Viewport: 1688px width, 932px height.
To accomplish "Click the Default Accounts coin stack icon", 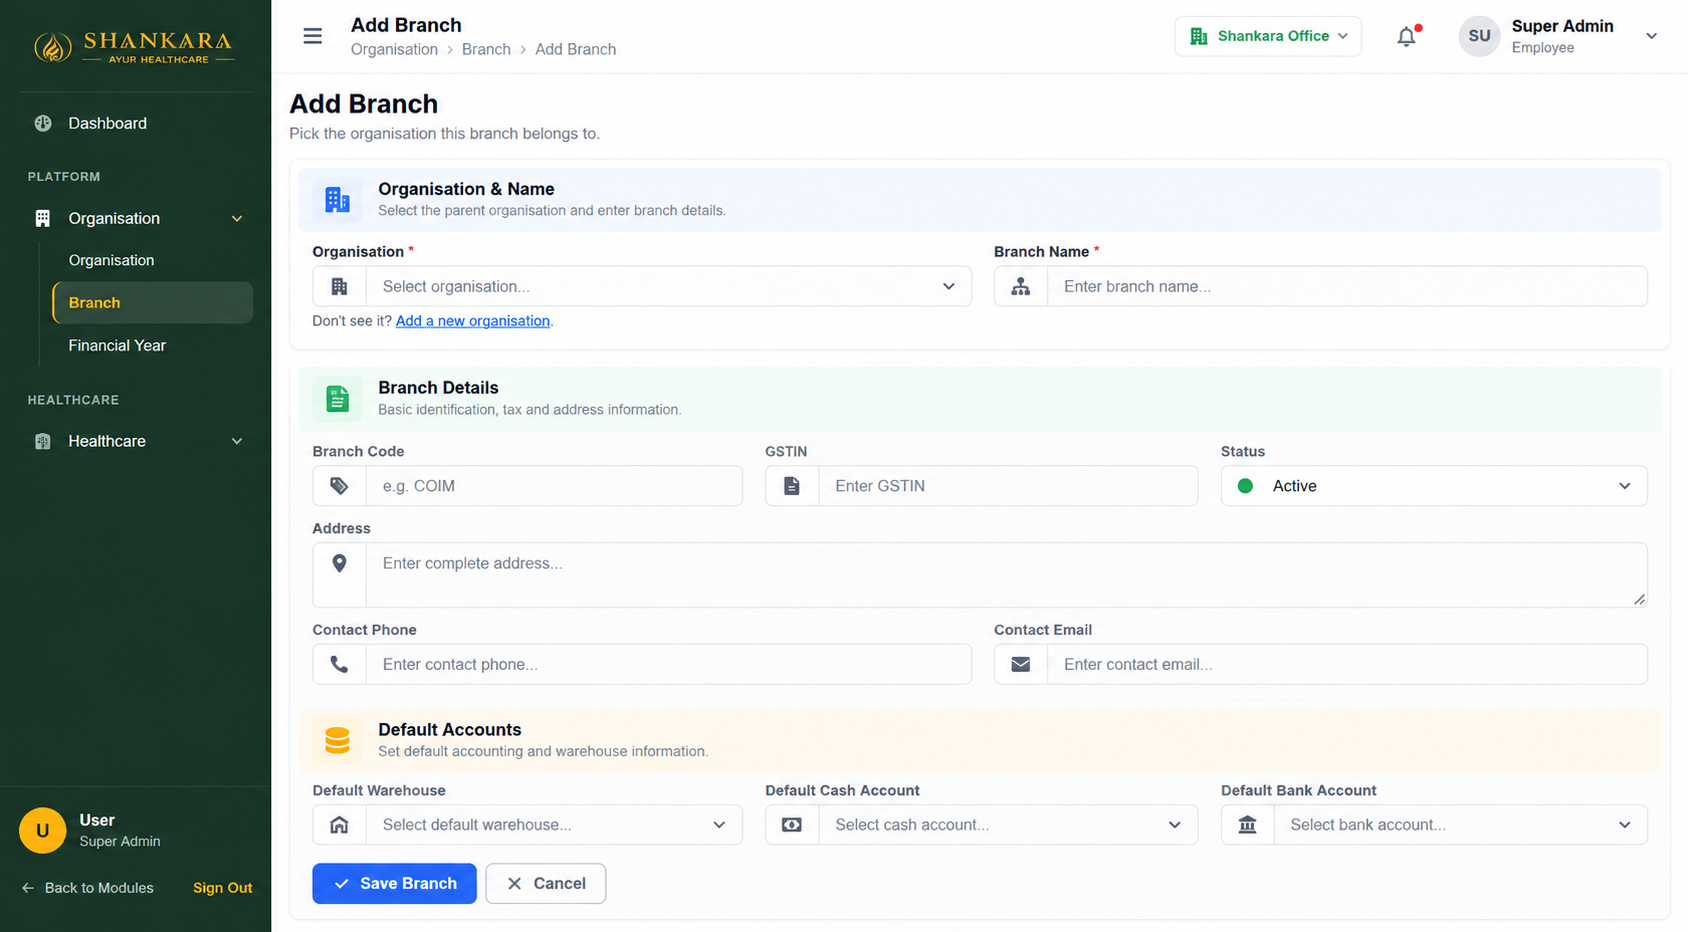I will [337, 740].
